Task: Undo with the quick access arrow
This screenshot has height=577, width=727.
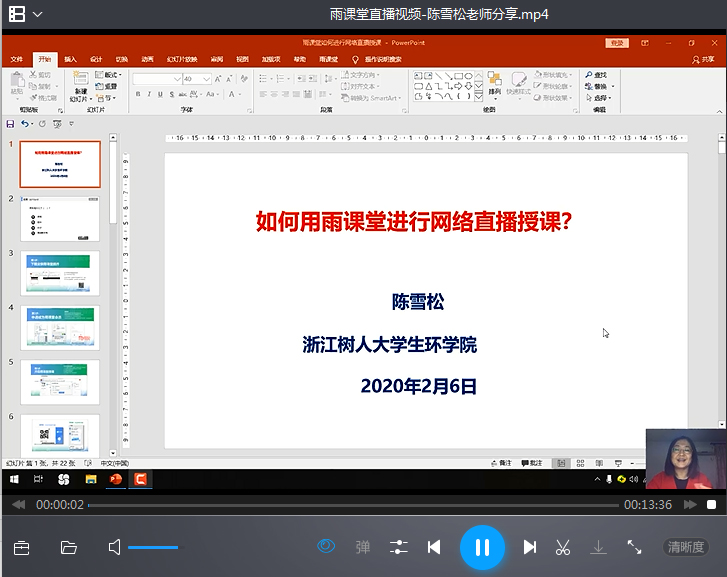Action: [x=25, y=124]
